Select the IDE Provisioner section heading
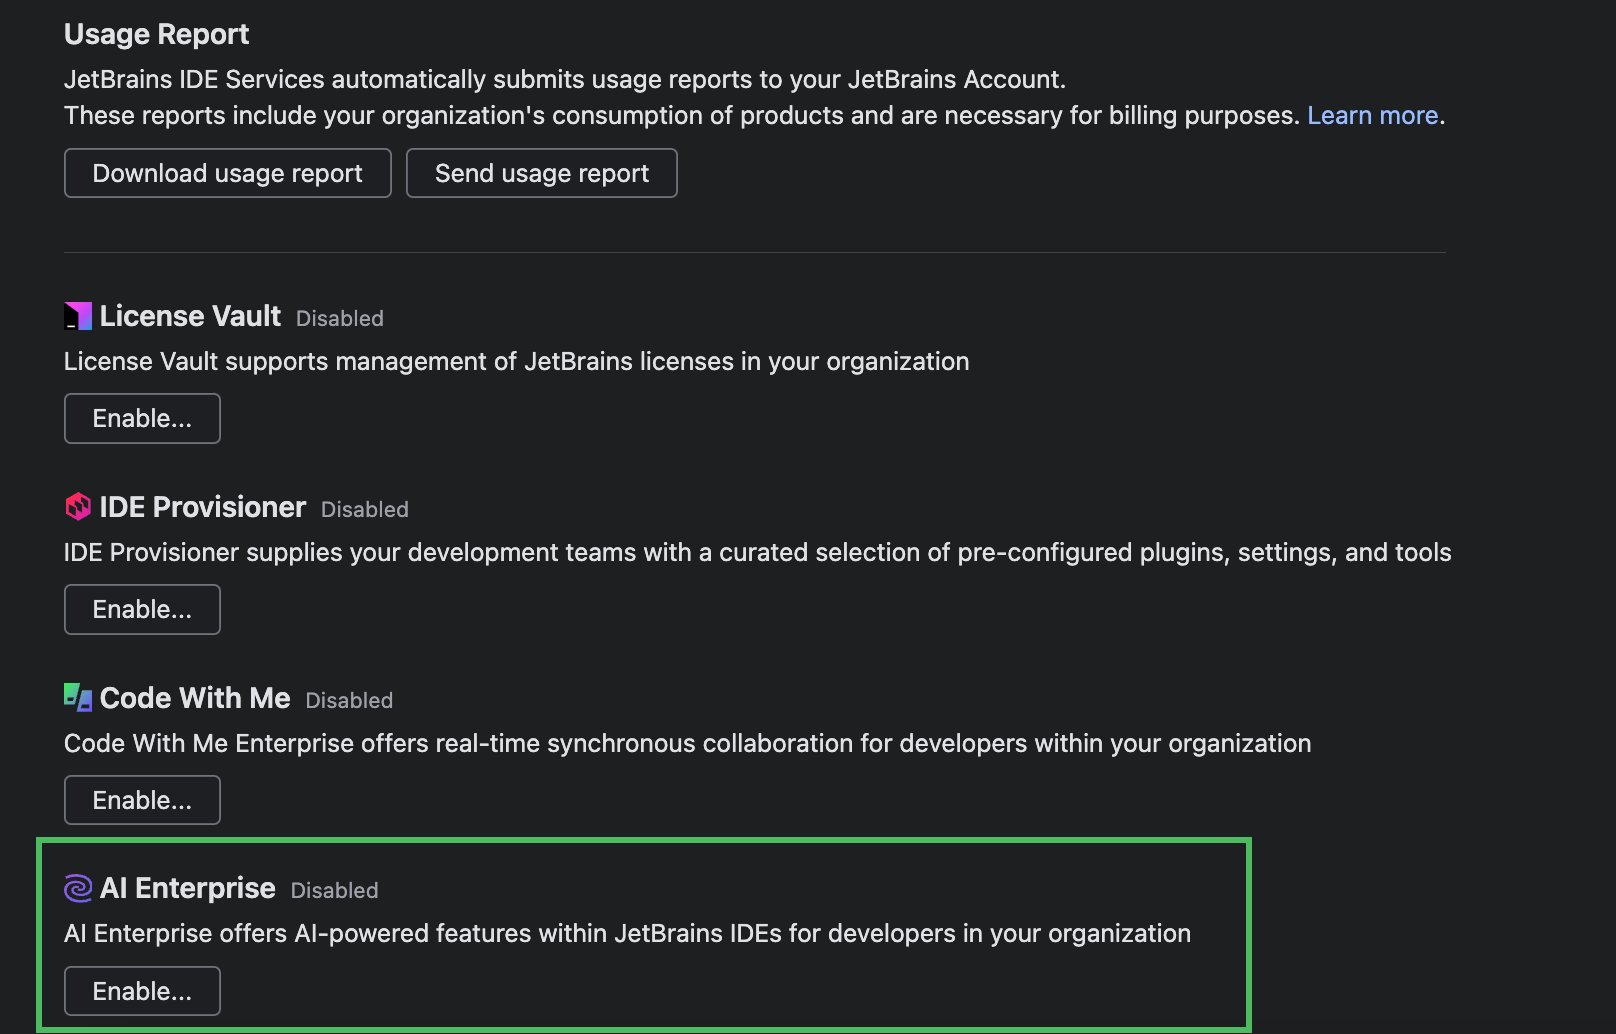 click(x=202, y=507)
